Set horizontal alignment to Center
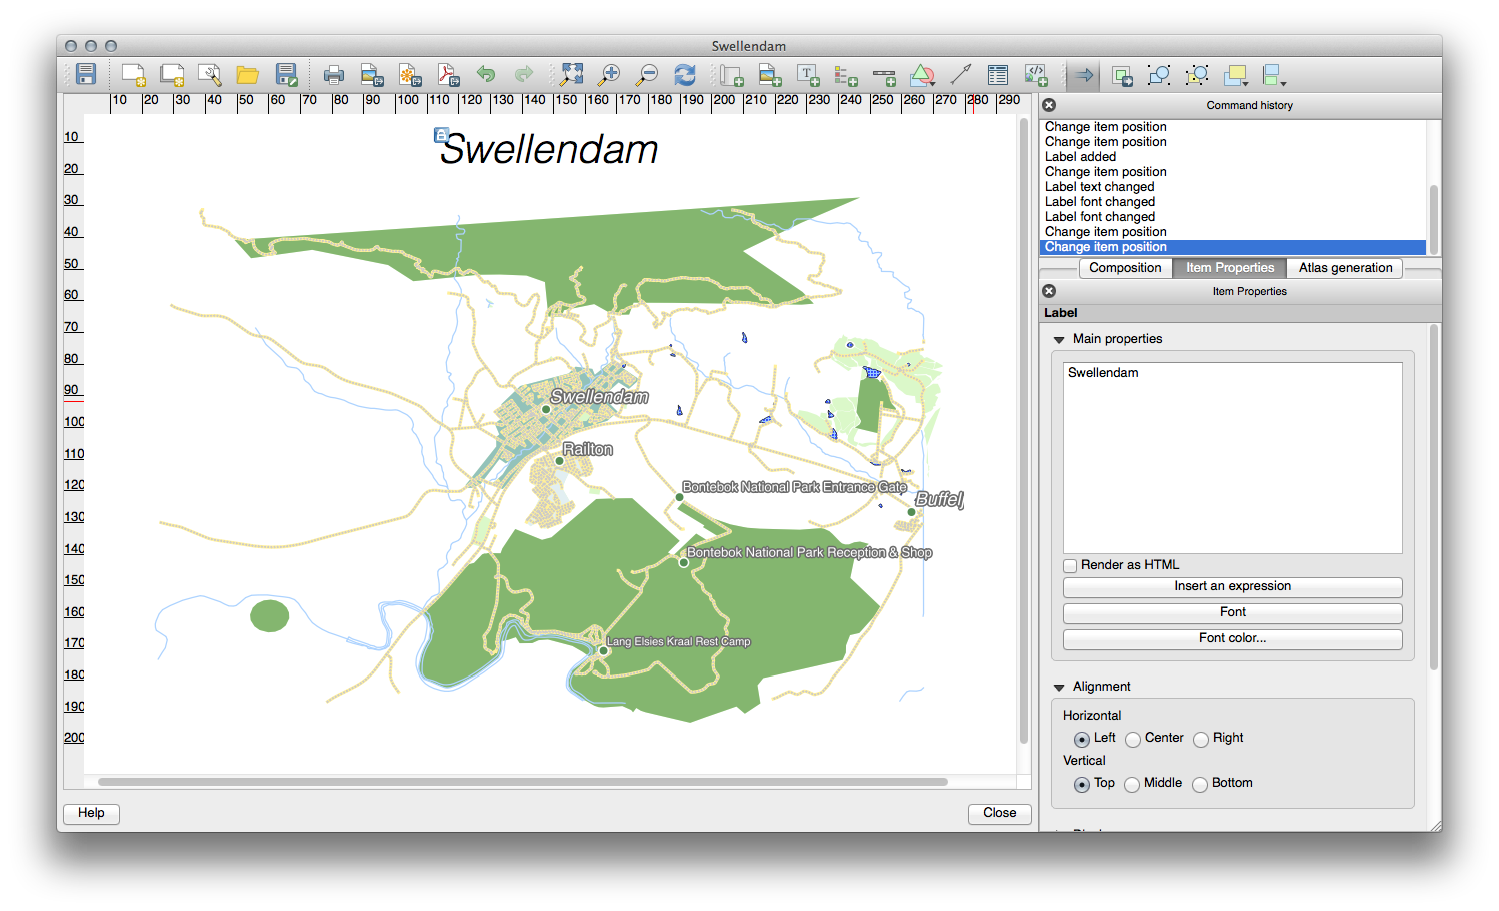 tap(1133, 740)
